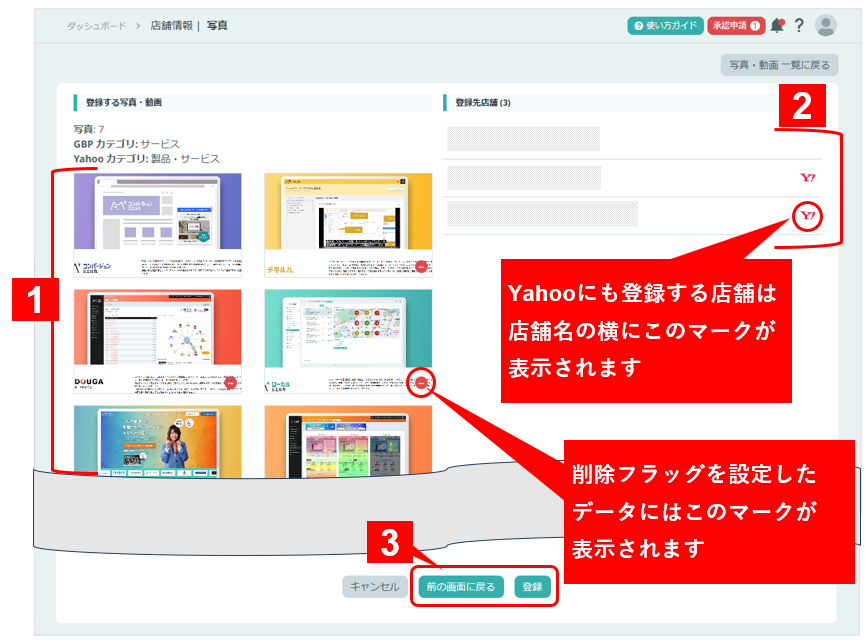Click 前の画面に戻る button

(x=461, y=587)
